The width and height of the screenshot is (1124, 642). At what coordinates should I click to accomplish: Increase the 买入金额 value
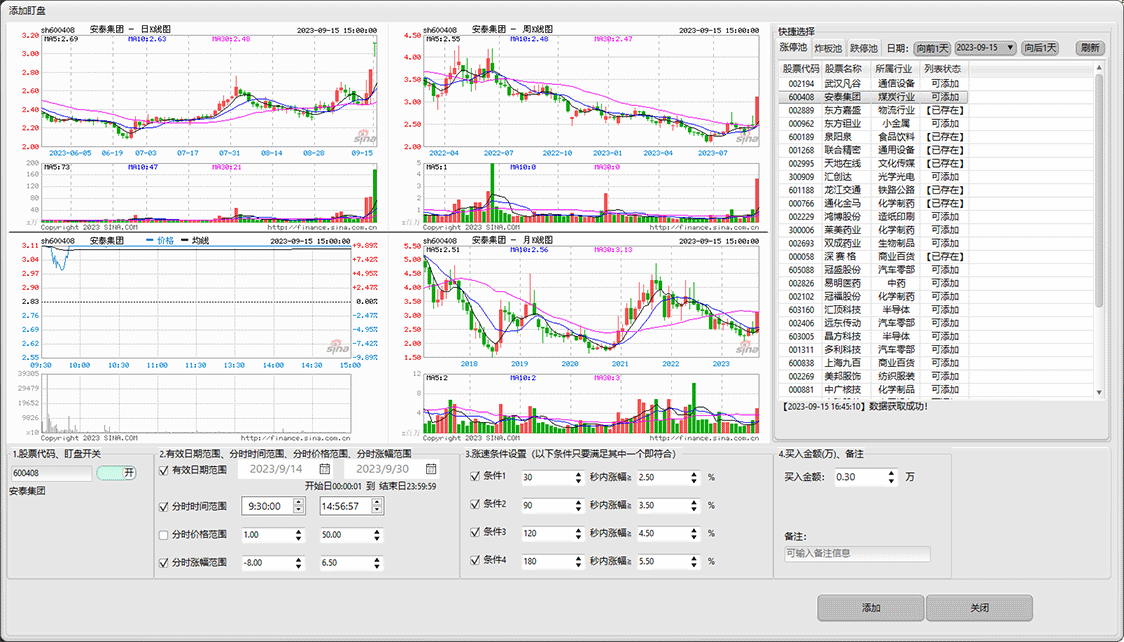point(892,474)
